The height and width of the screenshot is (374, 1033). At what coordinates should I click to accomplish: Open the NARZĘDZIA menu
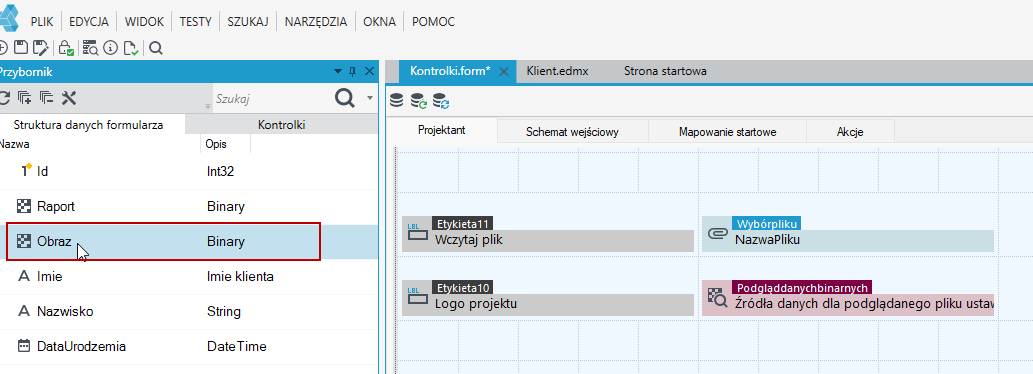(x=316, y=22)
